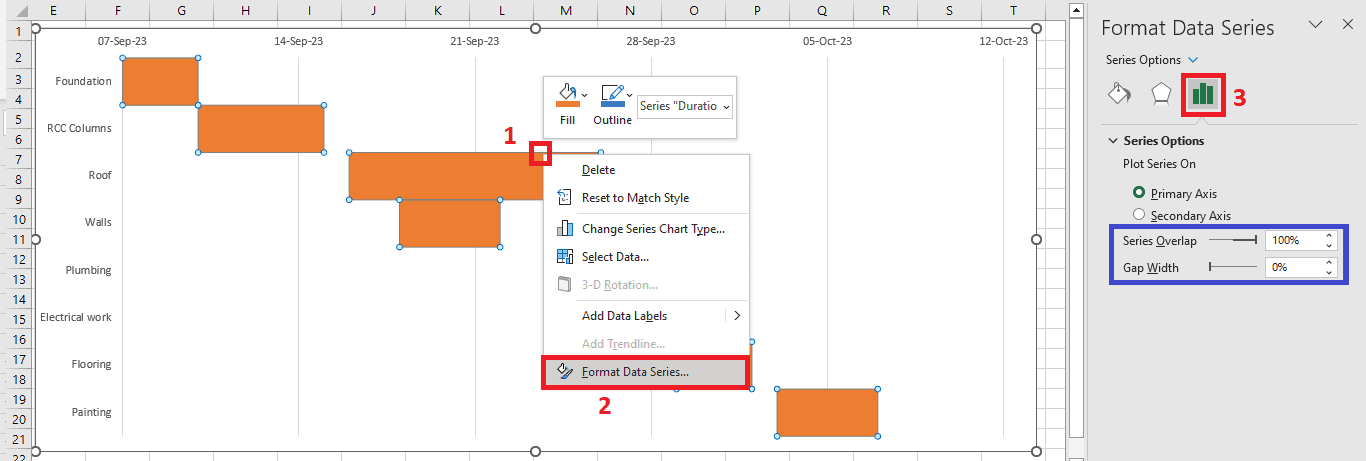Click the Foundation axis label
1366x461 pixels.
pyautogui.click(x=84, y=81)
